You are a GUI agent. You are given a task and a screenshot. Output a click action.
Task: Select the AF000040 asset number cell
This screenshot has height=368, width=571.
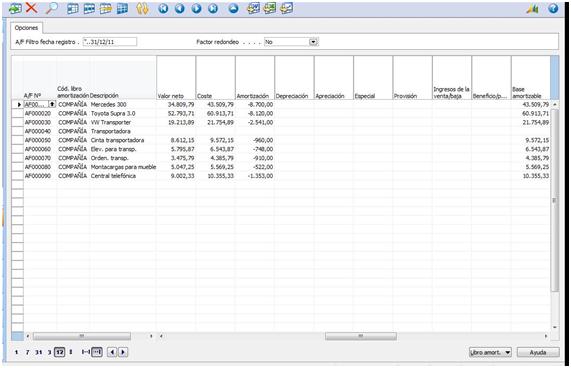(x=40, y=131)
